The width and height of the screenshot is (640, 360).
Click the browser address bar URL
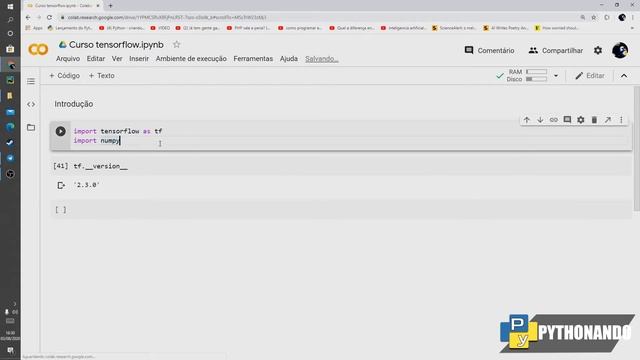click(167, 17)
